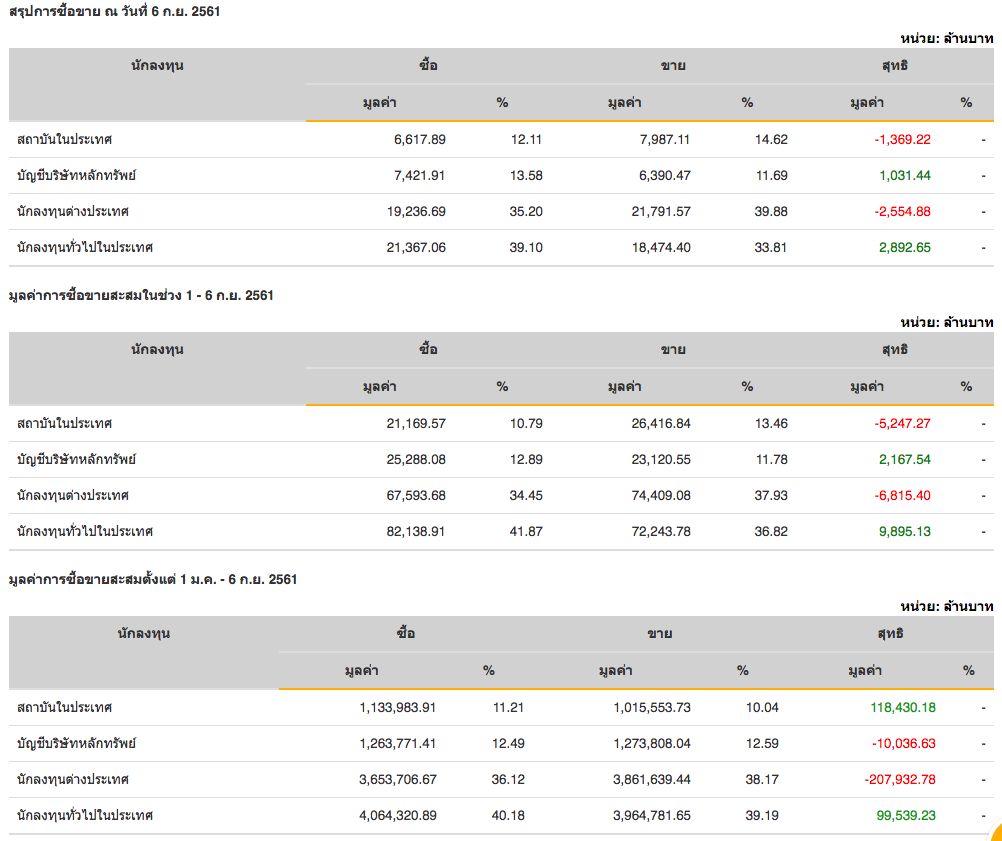Click the sell value 6,390.47 cell
The height and width of the screenshot is (841, 1002).
661,176
